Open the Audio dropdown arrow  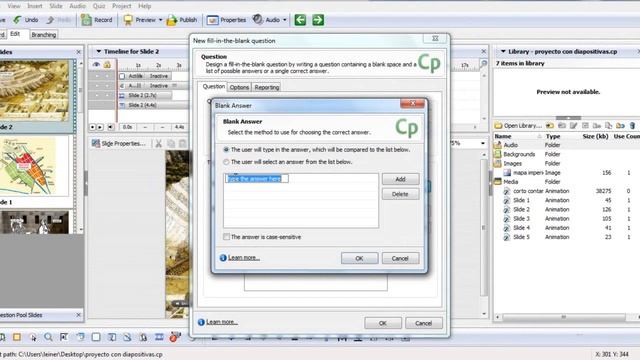(284, 20)
